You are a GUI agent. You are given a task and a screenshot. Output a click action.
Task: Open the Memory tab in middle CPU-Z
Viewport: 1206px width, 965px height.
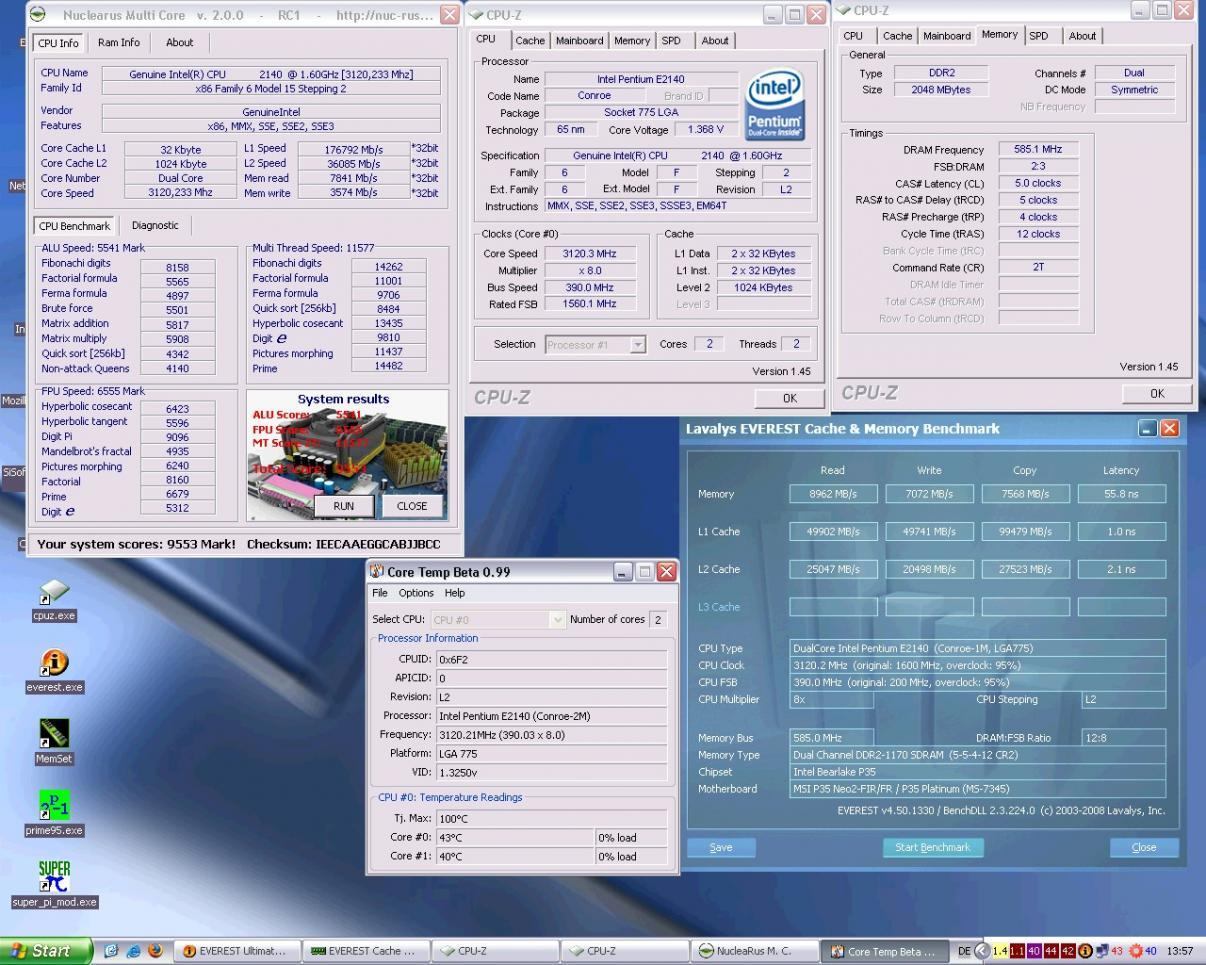tap(632, 41)
